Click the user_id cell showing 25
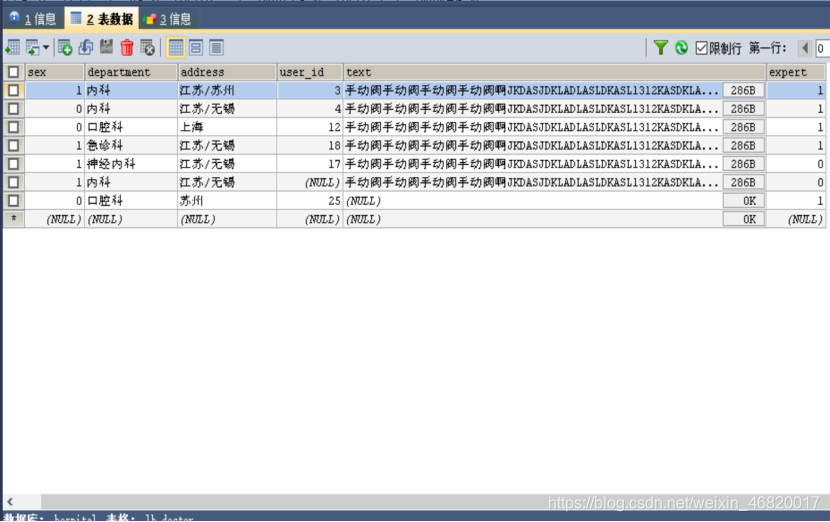This screenshot has height=522, width=830. coord(310,201)
